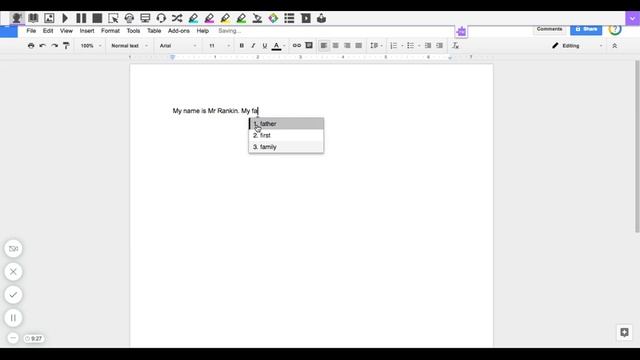Clear formatting with the Tx icon
Viewport: 640px width, 360px height.
[x=456, y=46]
